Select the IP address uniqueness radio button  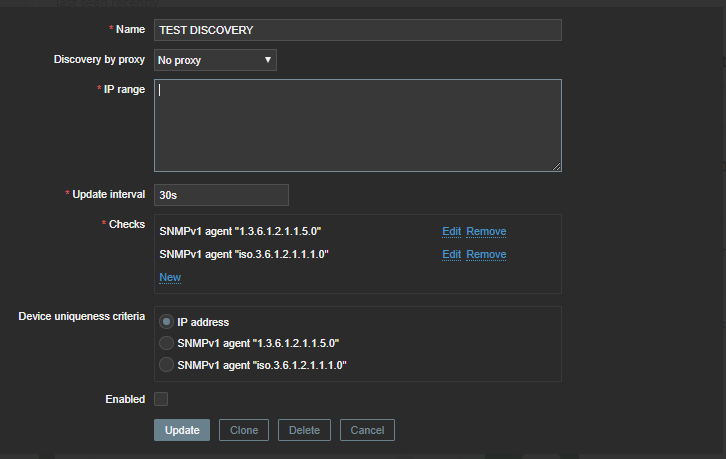coord(167,322)
